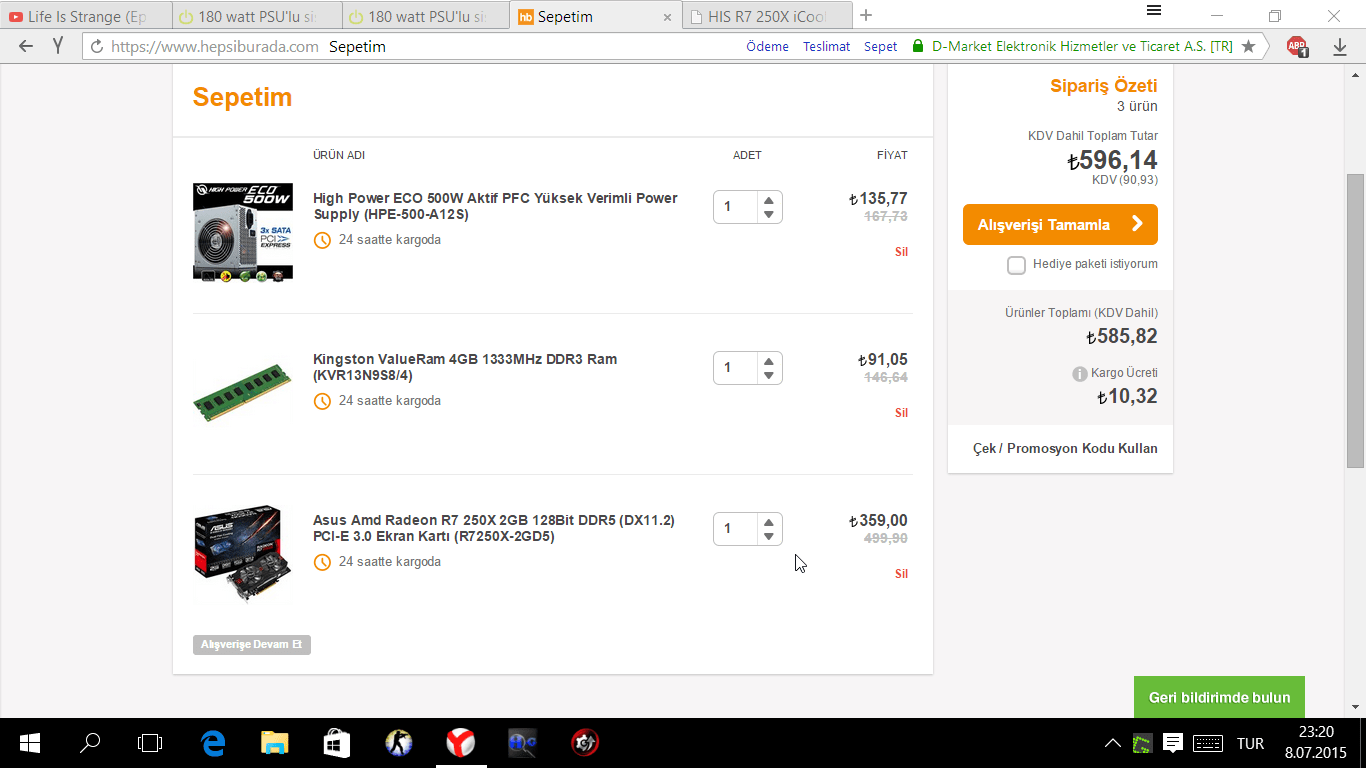Switch to Yandex Browser in the taskbar
Screen dimensions: 1366x768
pos(460,743)
